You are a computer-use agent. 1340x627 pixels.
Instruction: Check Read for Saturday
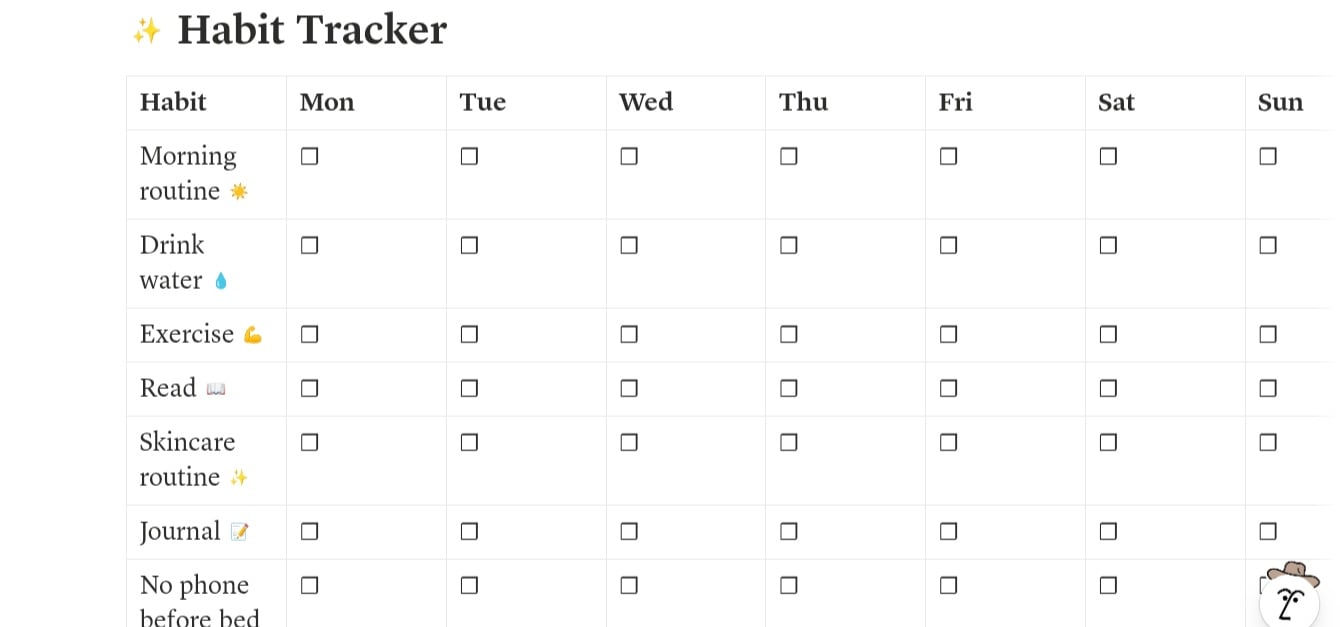click(x=1108, y=389)
